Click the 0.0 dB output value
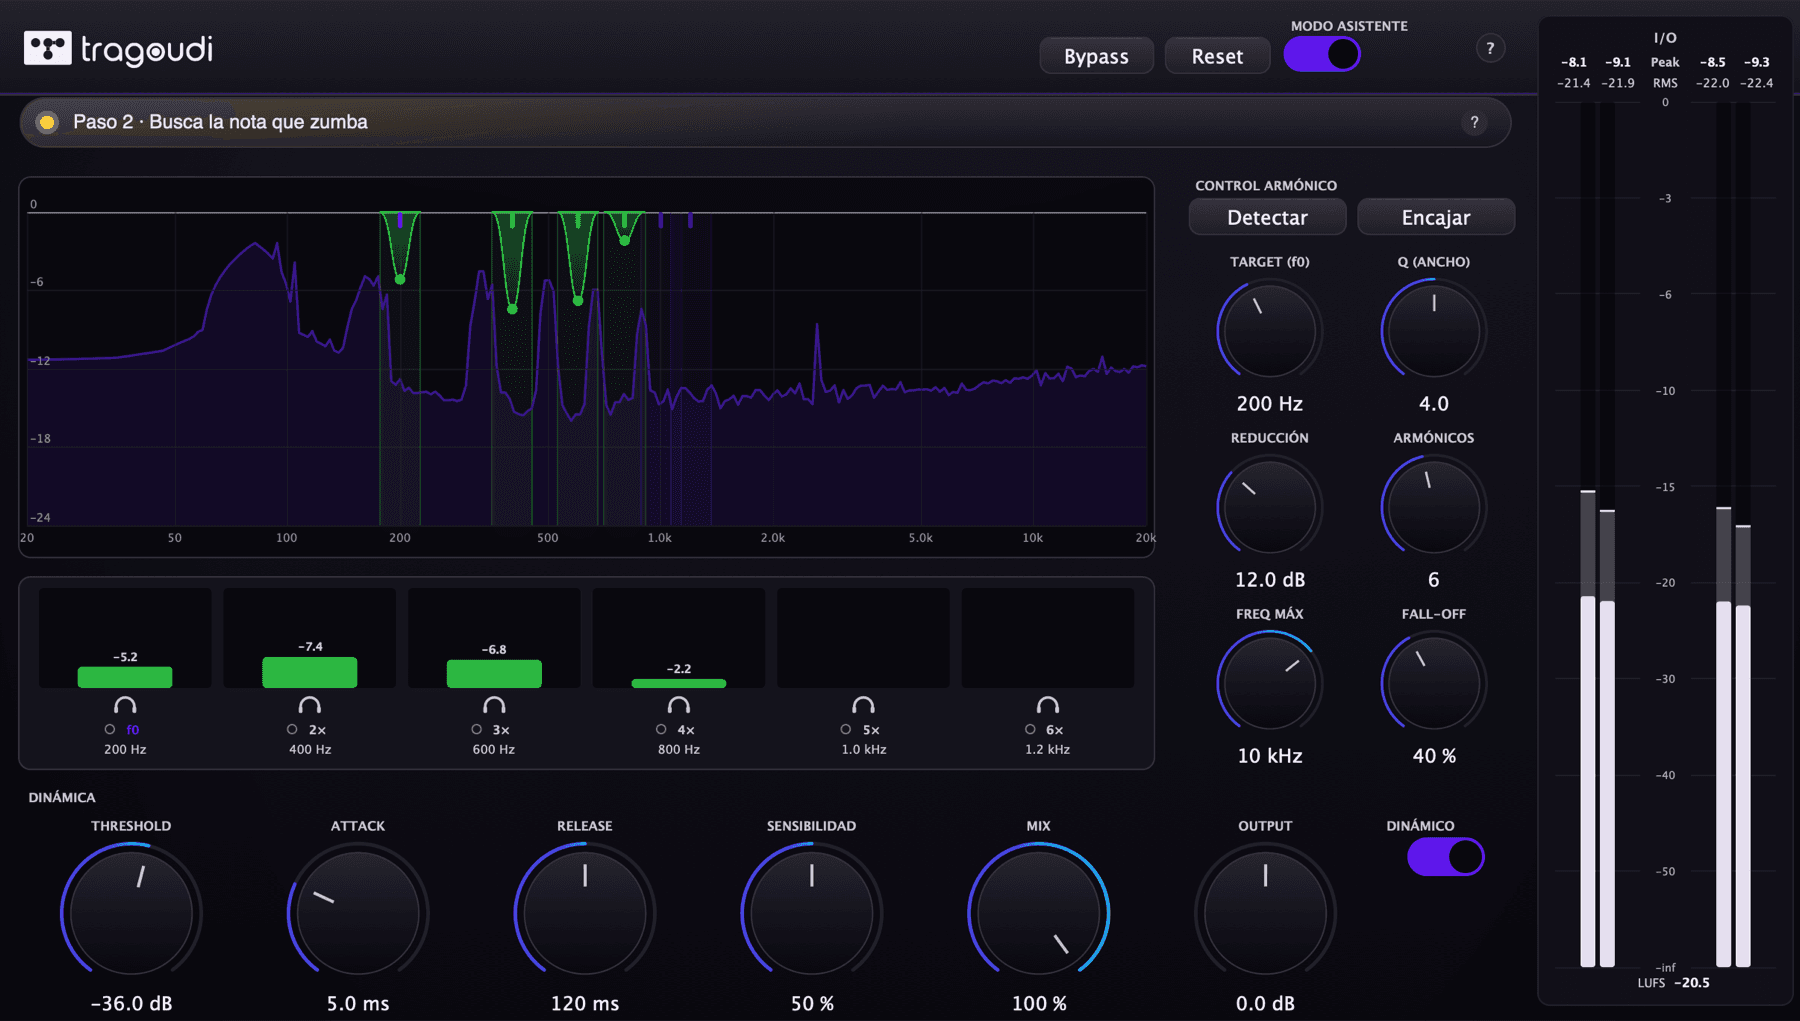Image resolution: width=1800 pixels, height=1021 pixels. 1265,1003
